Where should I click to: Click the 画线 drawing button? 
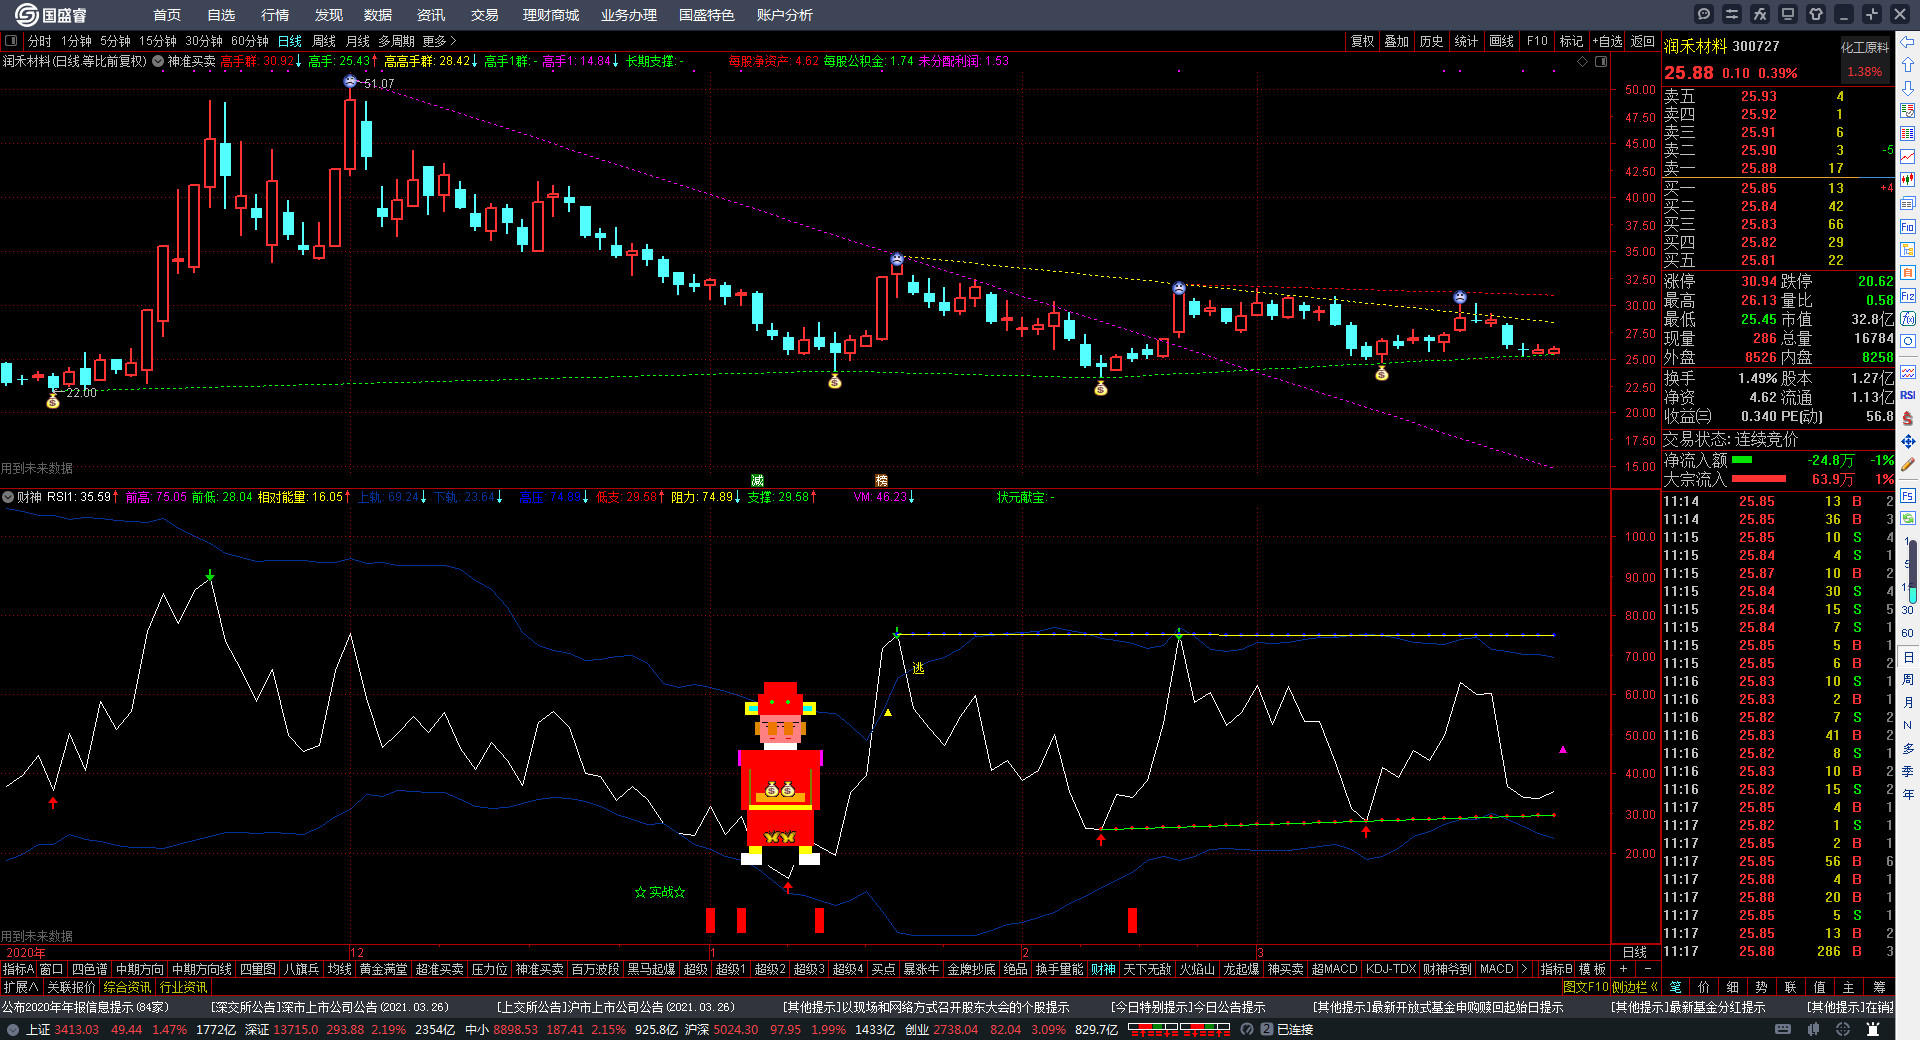click(1502, 41)
